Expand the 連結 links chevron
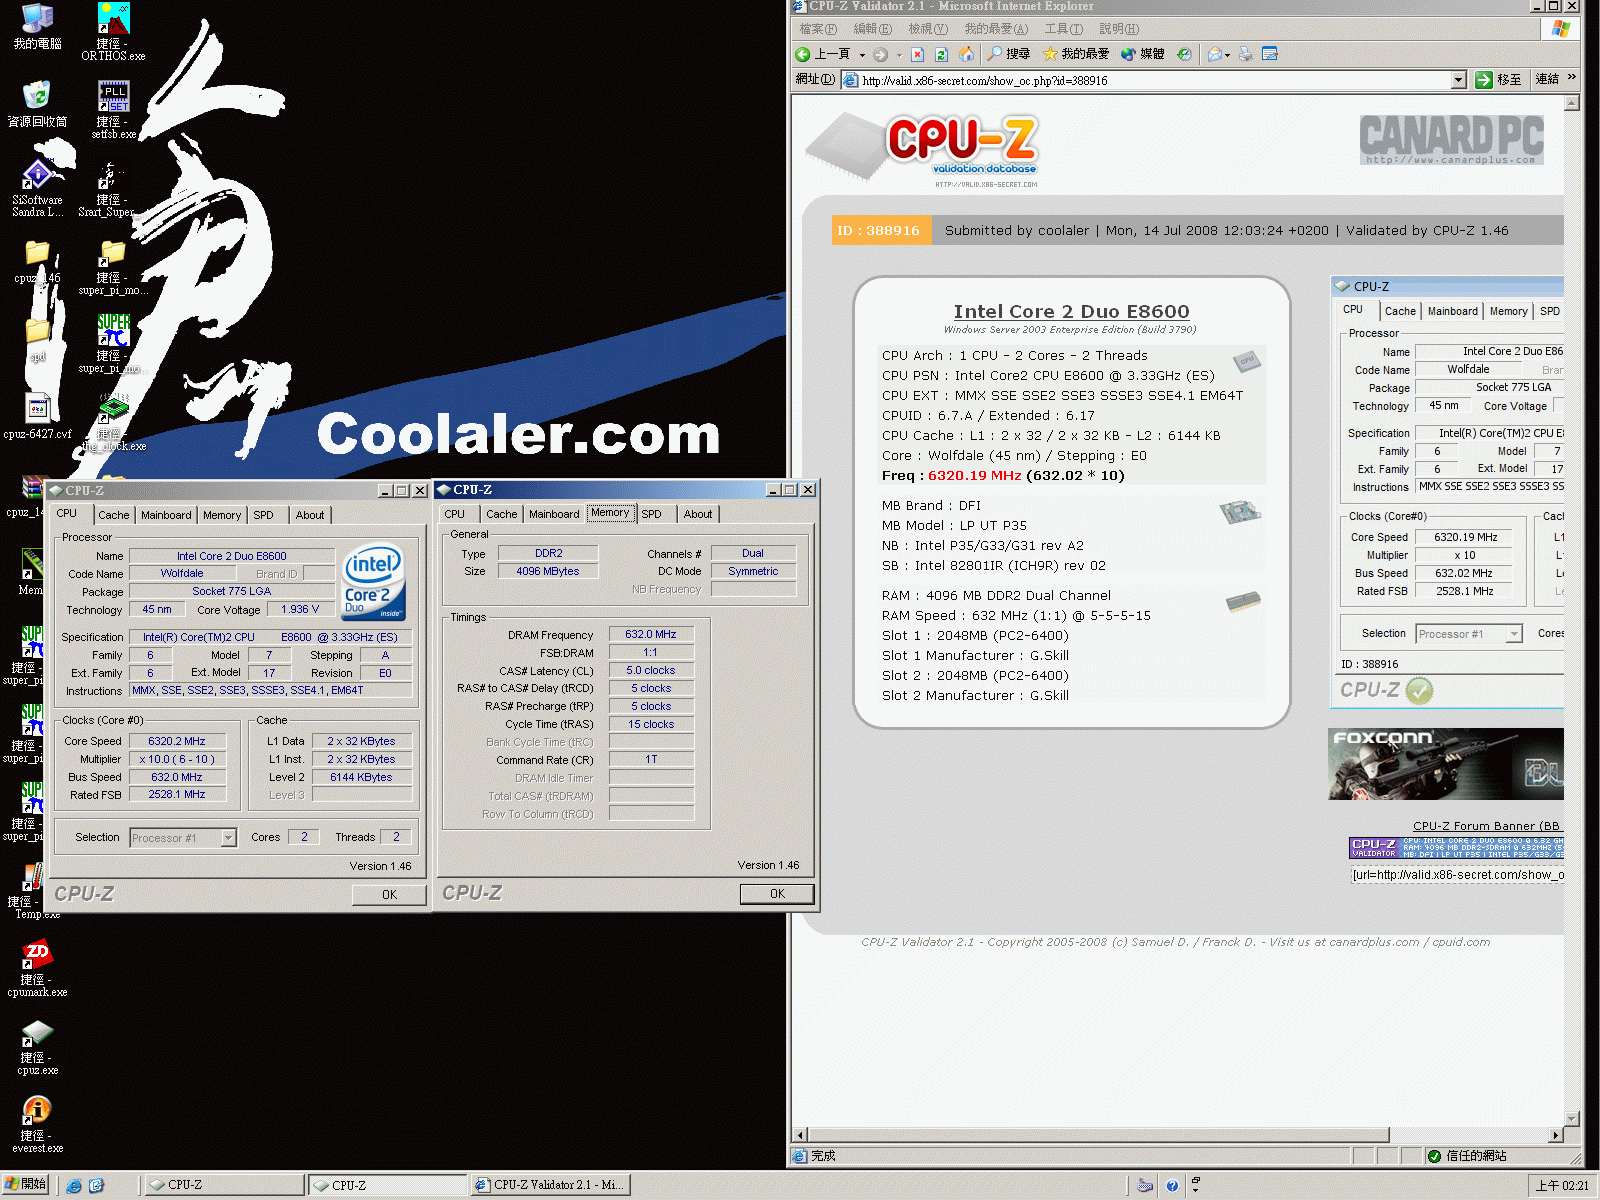The width and height of the screenshot is (1600, 1200). click(1572, 77)
